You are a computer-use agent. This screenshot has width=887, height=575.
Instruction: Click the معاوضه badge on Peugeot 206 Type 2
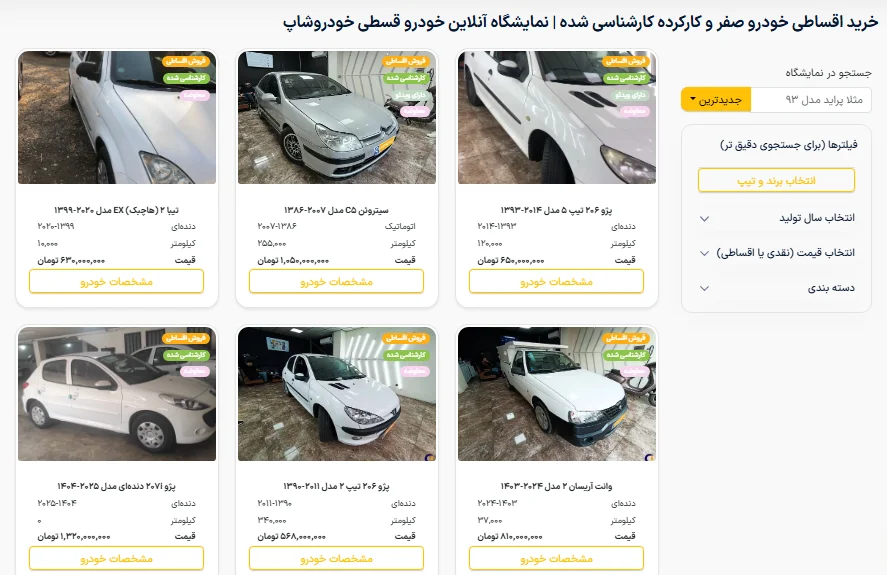(x=414, y=371)
